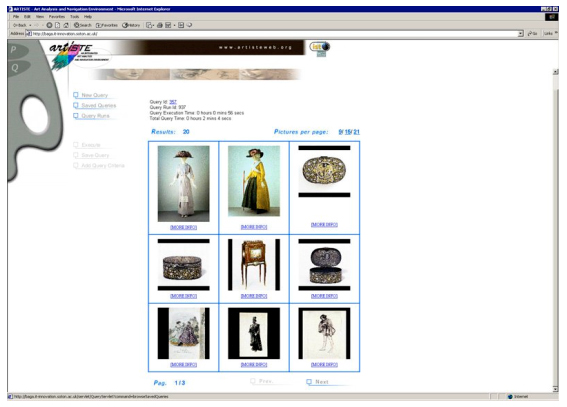The width and height of the screenshot is (567, 407).
Task: Expand the Address bar dropdown arrow
Action: pos(521,34)
